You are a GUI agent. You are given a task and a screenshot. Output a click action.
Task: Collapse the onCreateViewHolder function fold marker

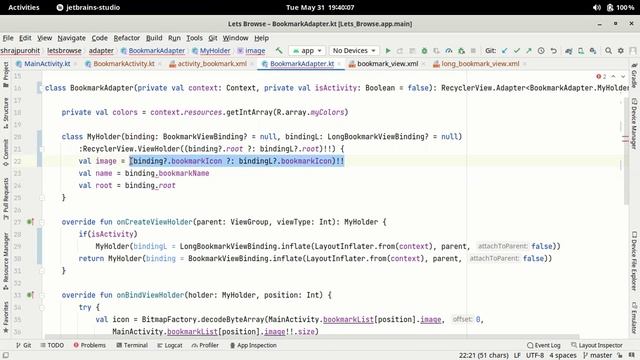point(42,222)
